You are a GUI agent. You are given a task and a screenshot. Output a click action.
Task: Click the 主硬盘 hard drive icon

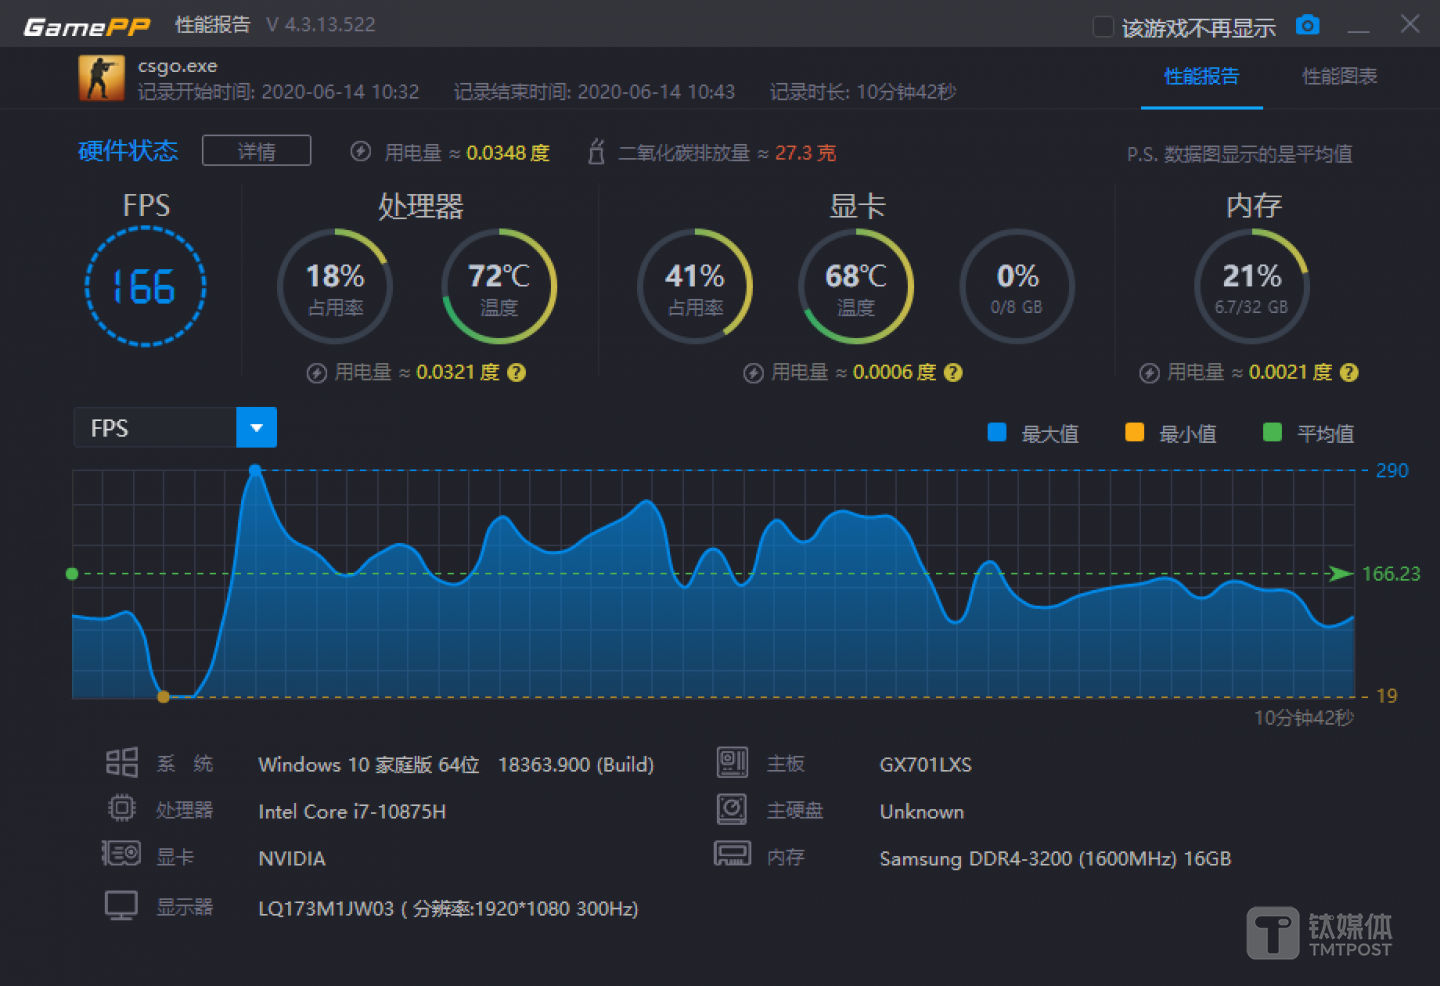pyautogui.click(x=732, y=809)
